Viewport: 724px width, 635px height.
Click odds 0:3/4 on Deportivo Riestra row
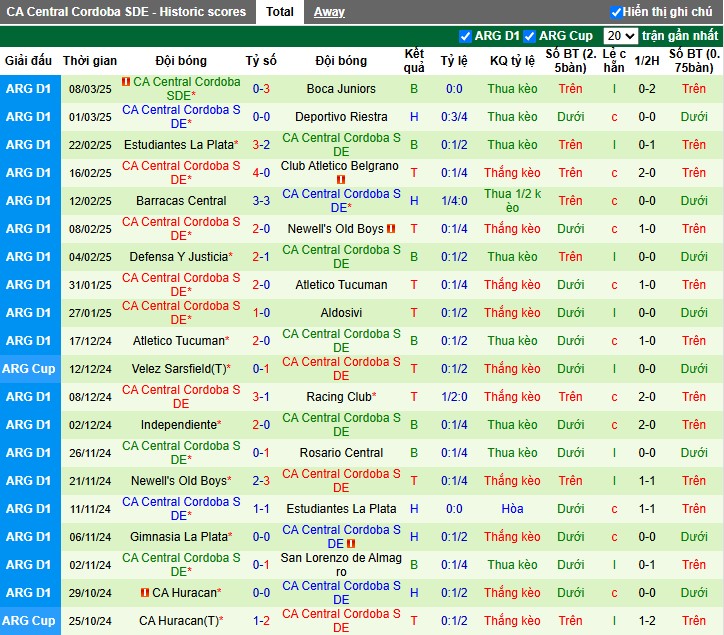coord(454,117)
